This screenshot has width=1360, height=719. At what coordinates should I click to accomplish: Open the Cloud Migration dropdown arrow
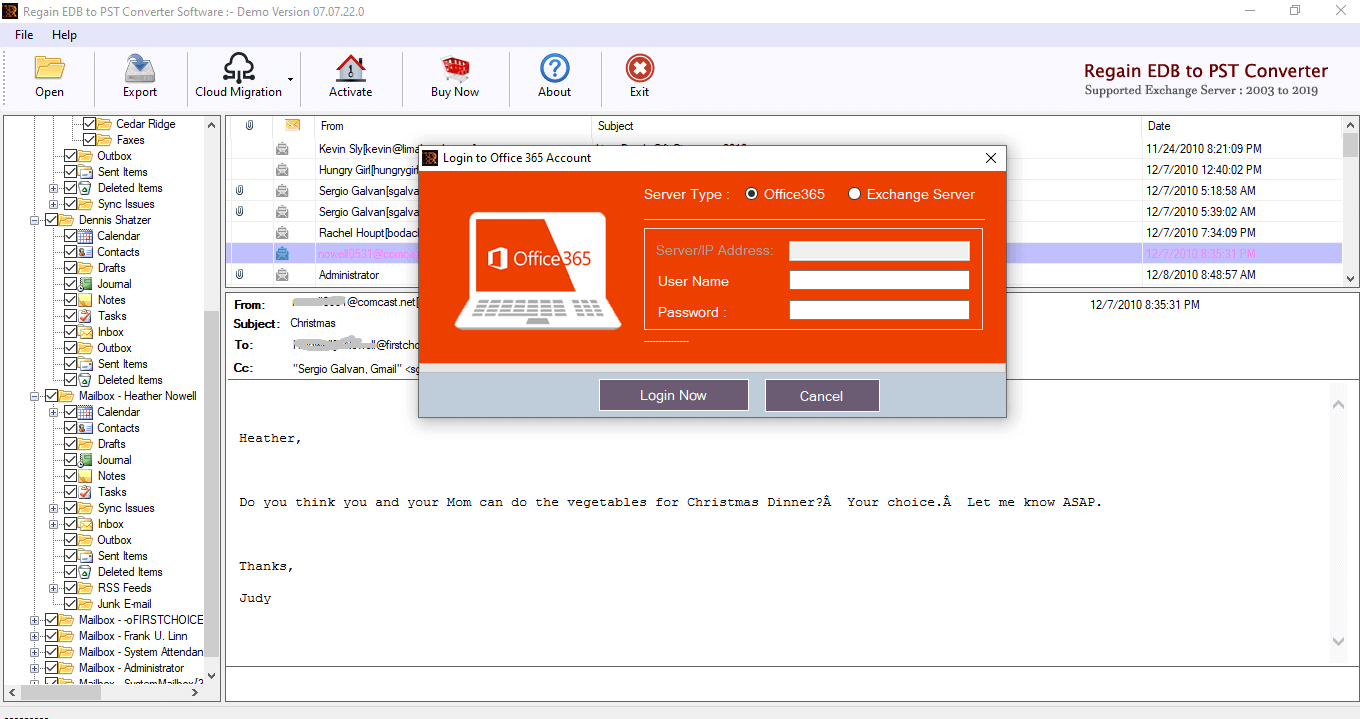(x=291, y=78)
